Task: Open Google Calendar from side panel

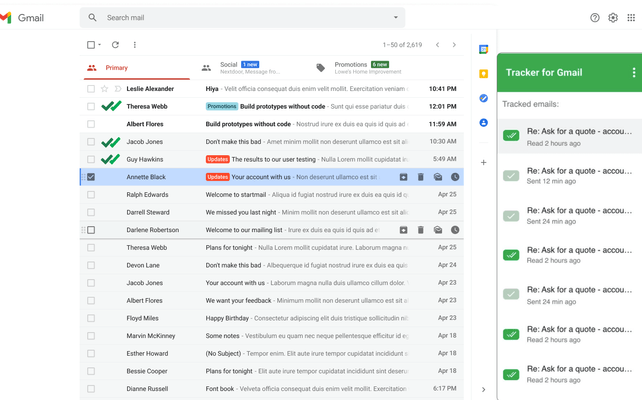Action: (484, 49)
